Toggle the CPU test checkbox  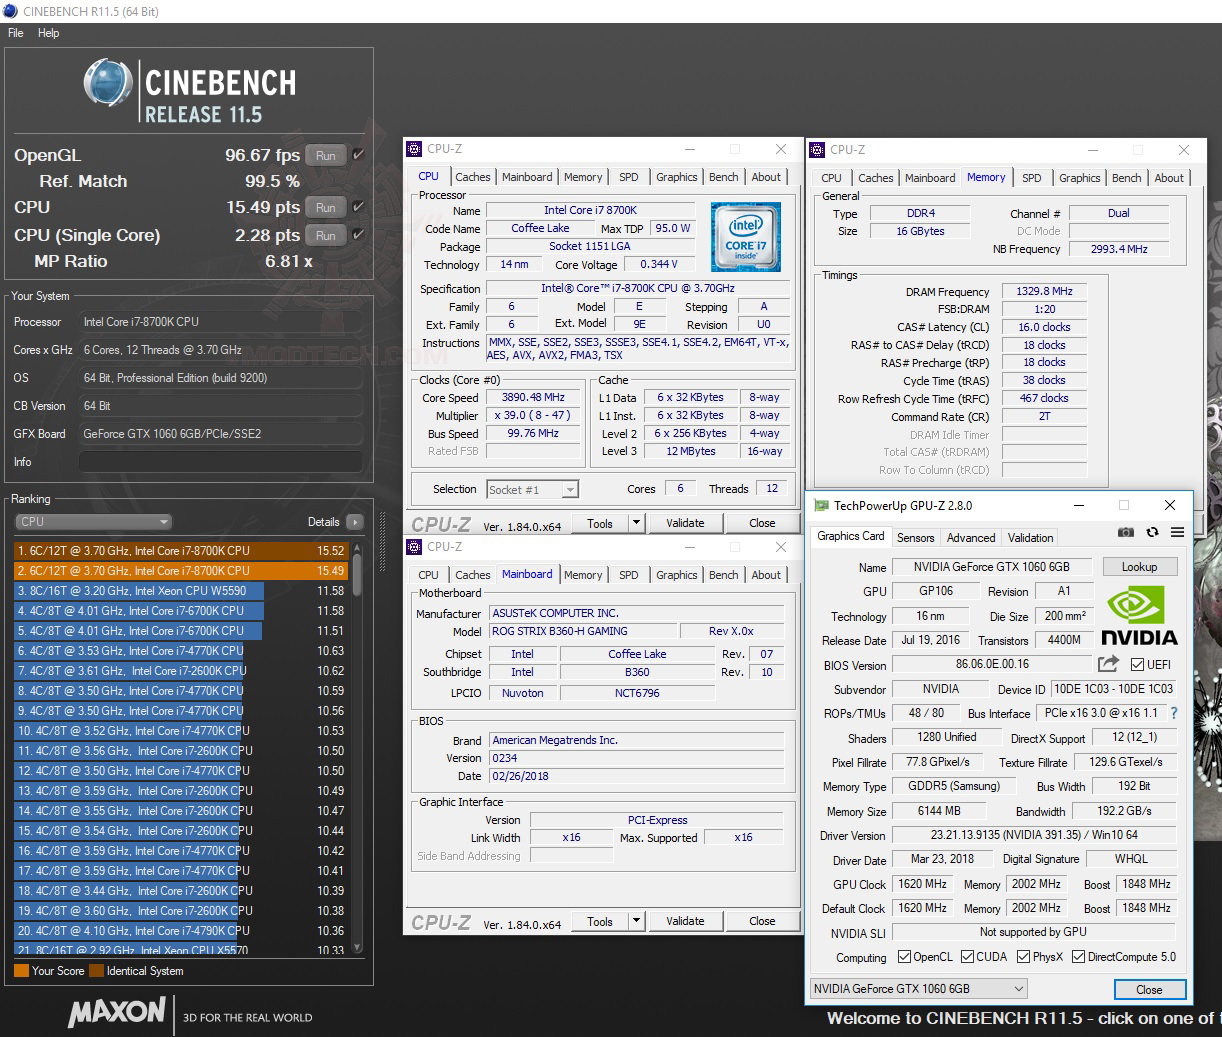click(x=359, y=207)
